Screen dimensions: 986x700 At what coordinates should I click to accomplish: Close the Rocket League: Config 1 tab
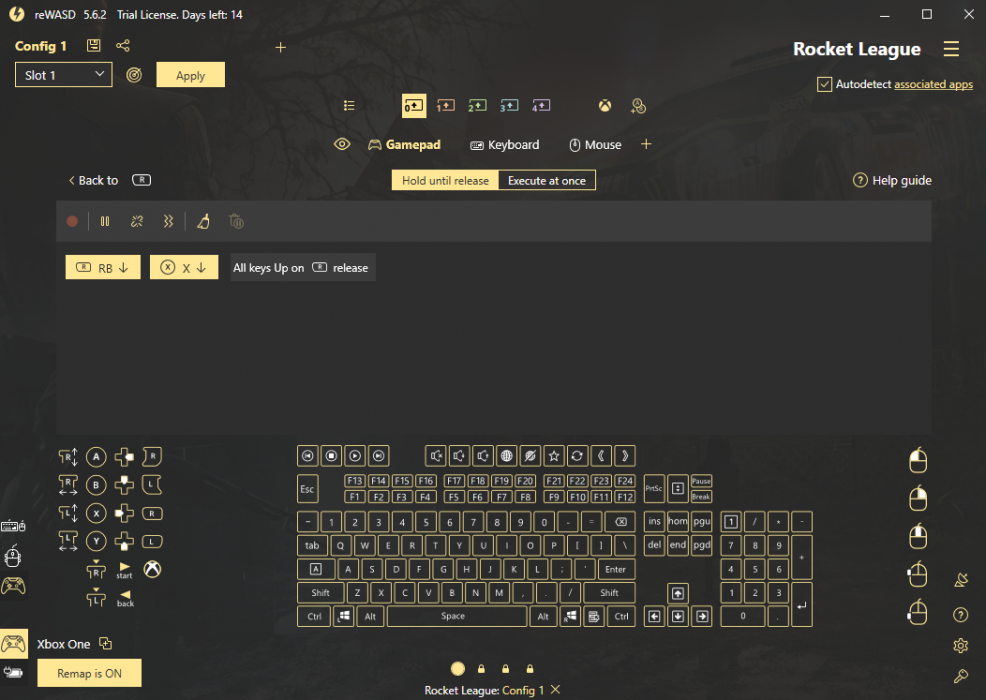click(555, 689)
